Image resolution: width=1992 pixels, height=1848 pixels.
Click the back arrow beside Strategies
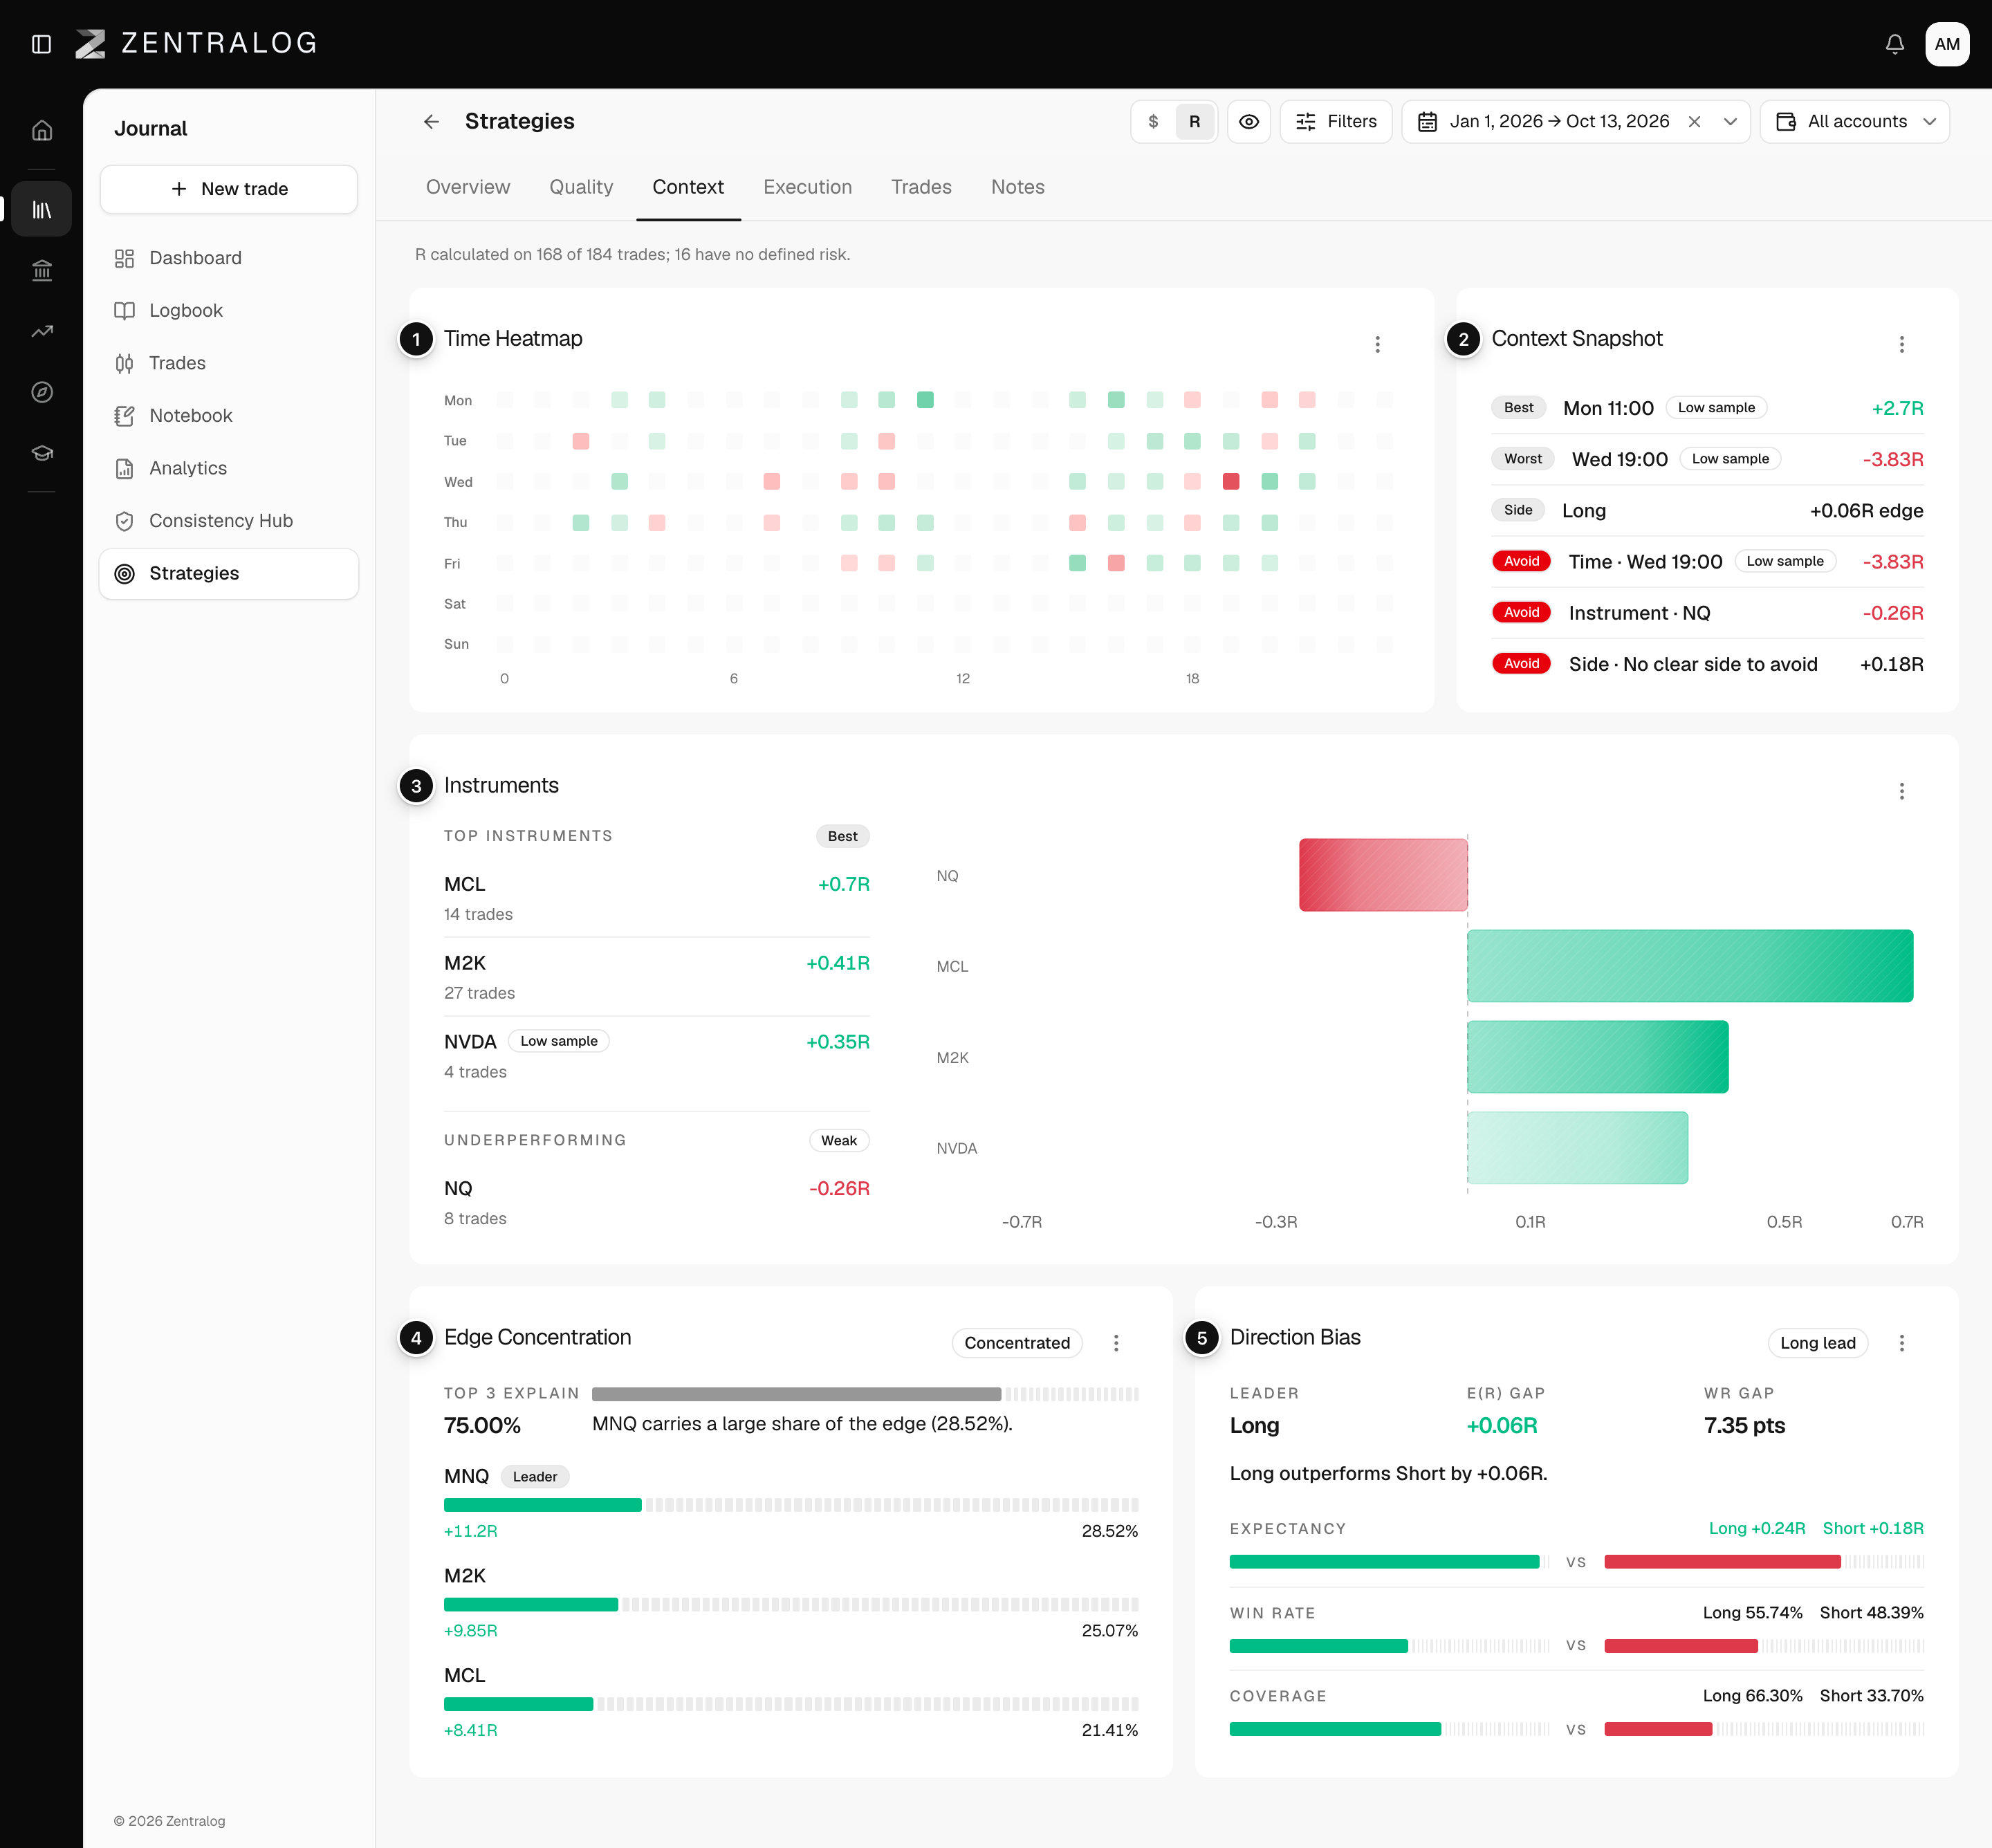coord(431,122)
